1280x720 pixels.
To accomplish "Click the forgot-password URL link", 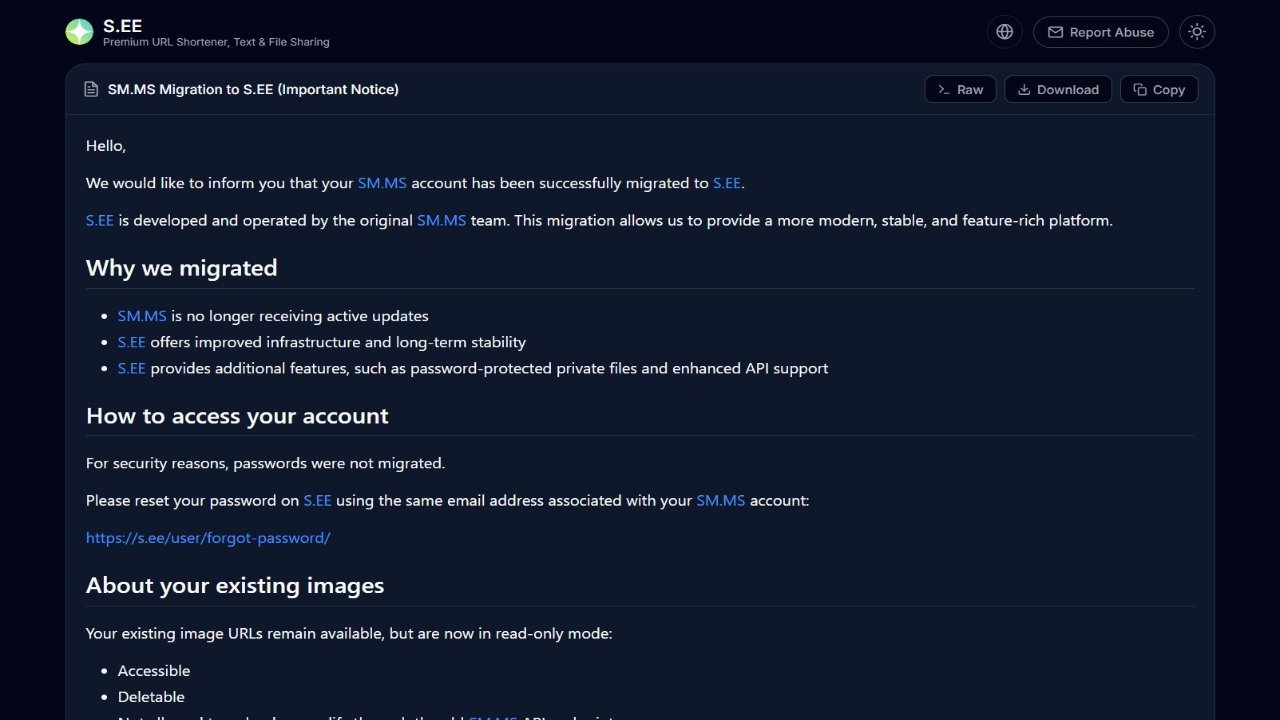I will point(208,538).
